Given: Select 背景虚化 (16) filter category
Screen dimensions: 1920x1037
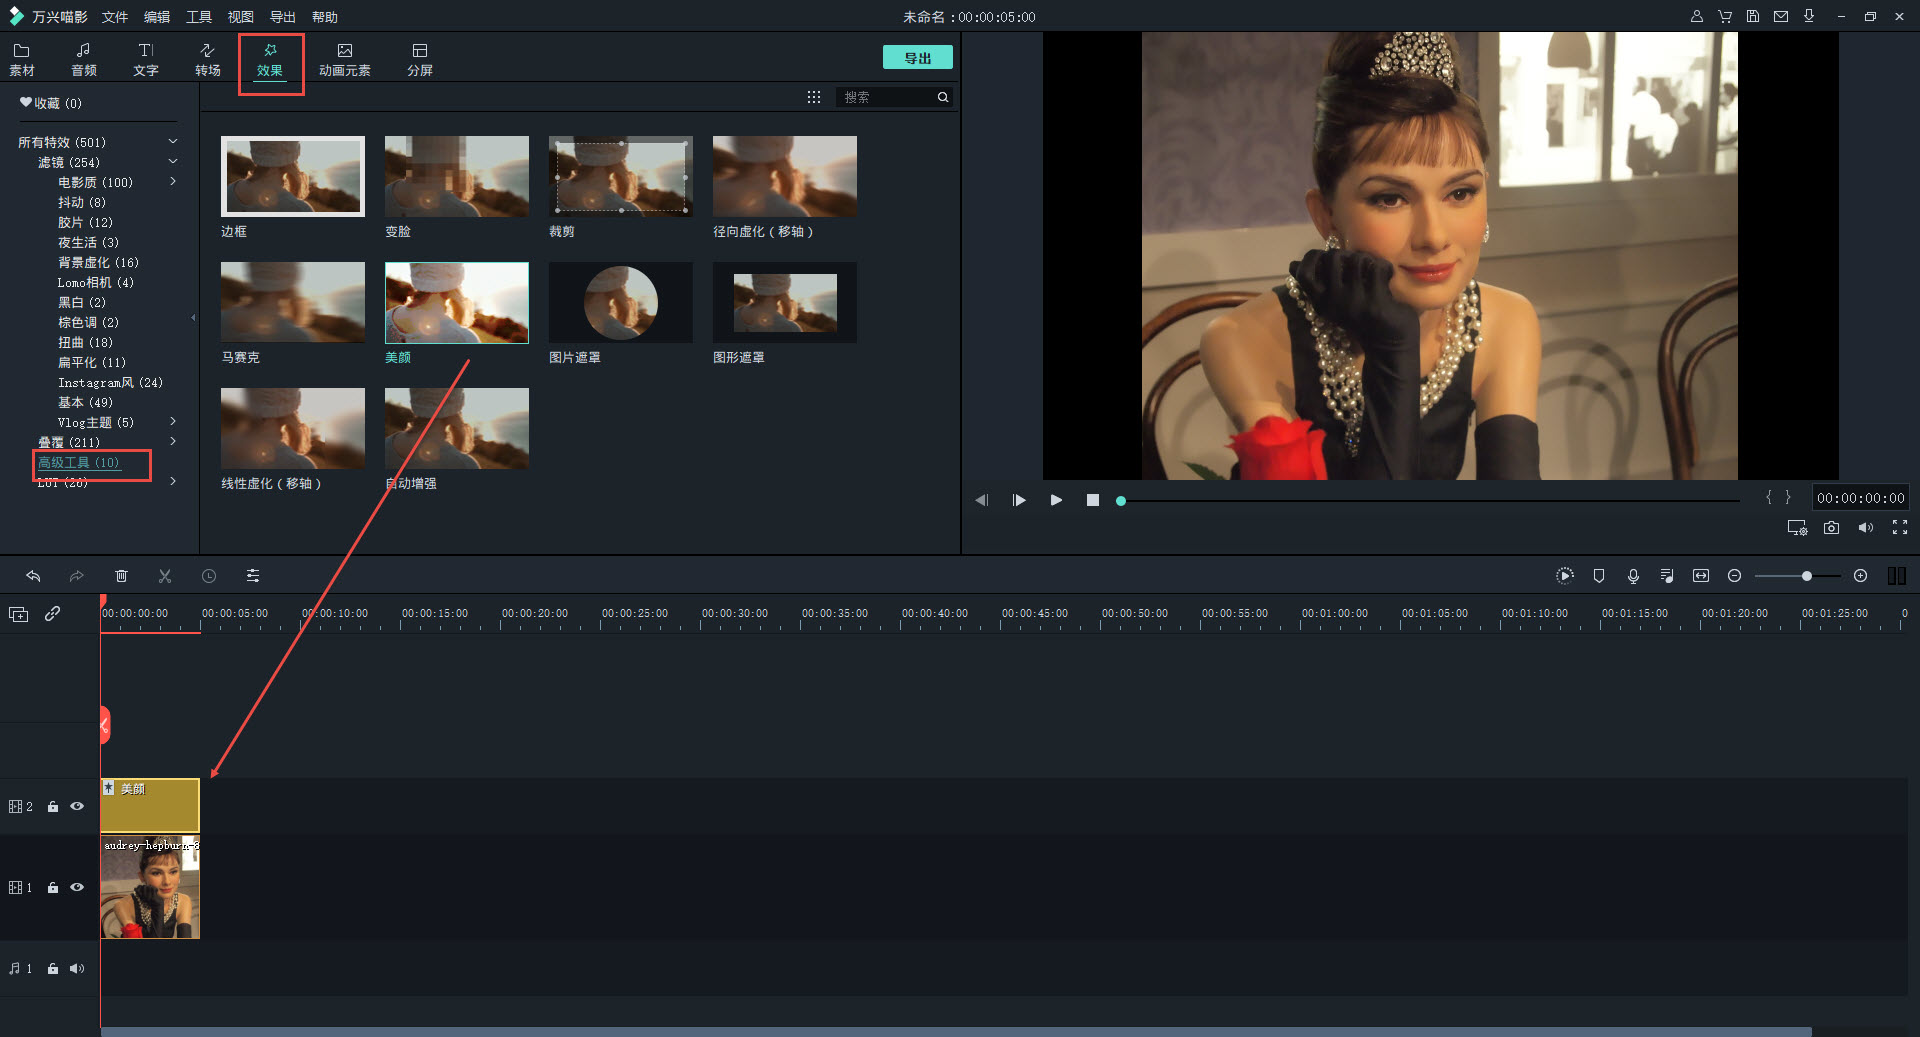Looking at the screenshot, I should click(98, 262).
